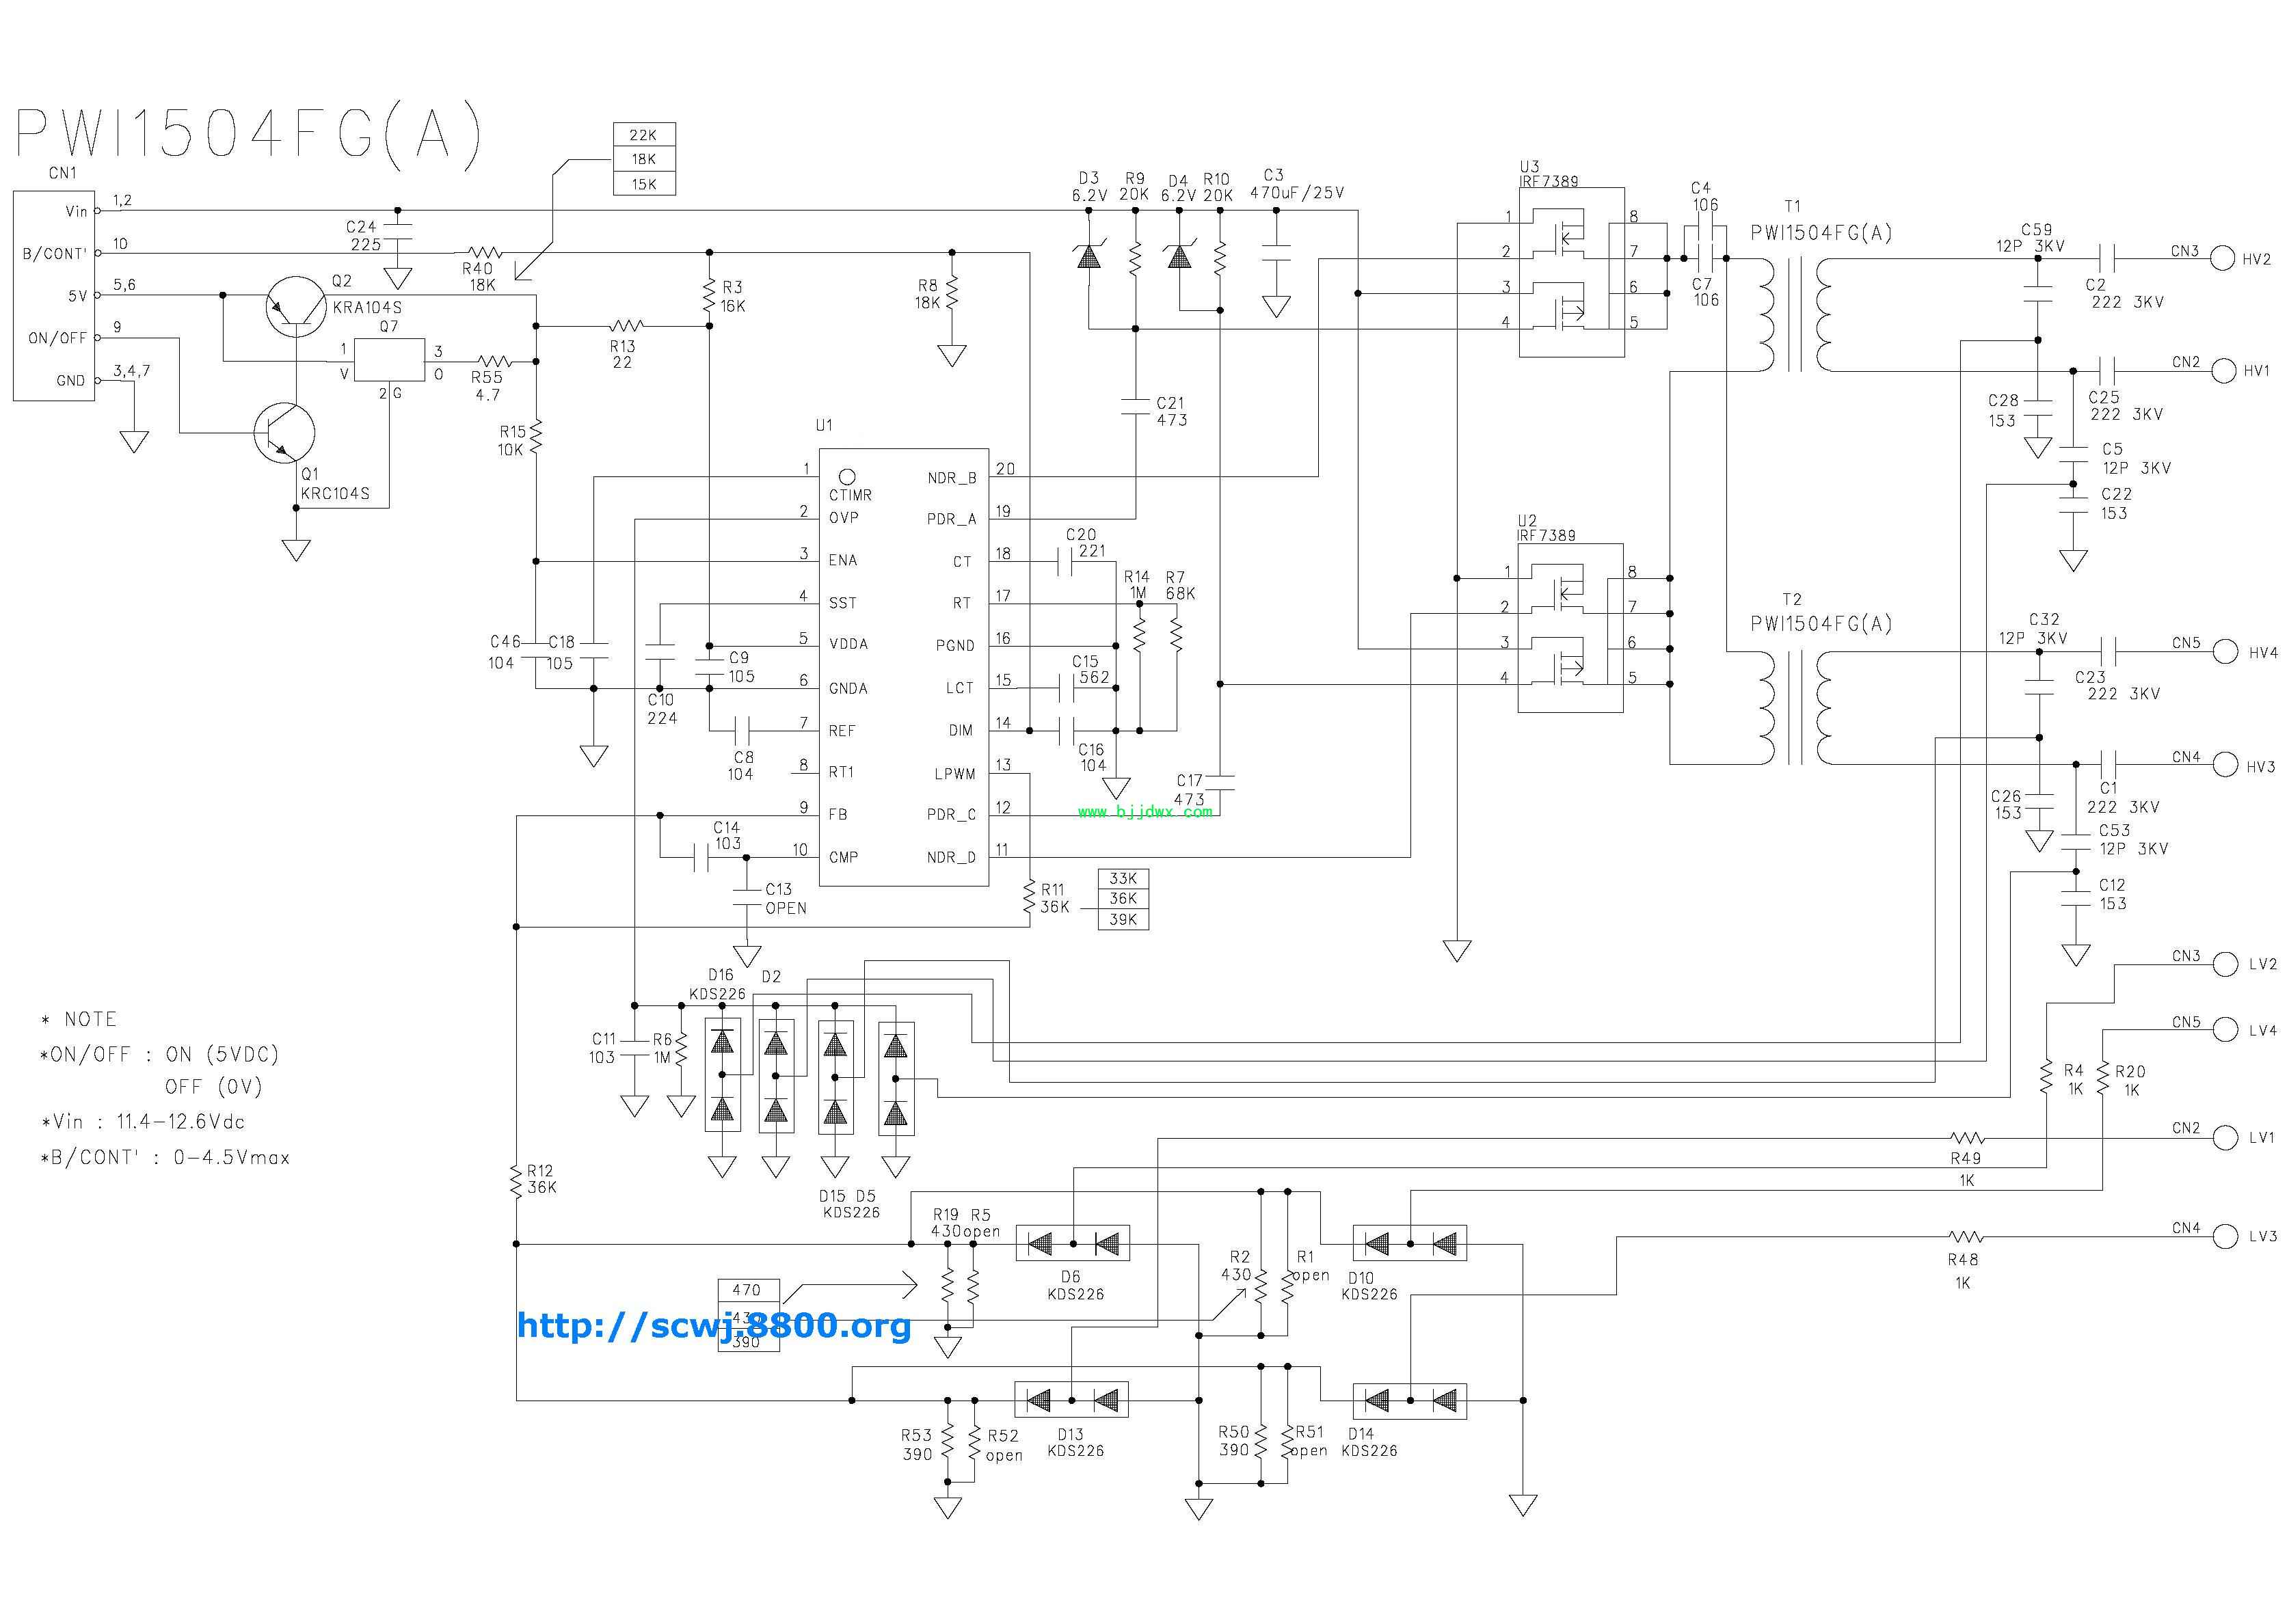Screen dimensions: 2289x1624
Task: Click the 'C59 12P 3KV' label
Action: [x=2031, y=237]
